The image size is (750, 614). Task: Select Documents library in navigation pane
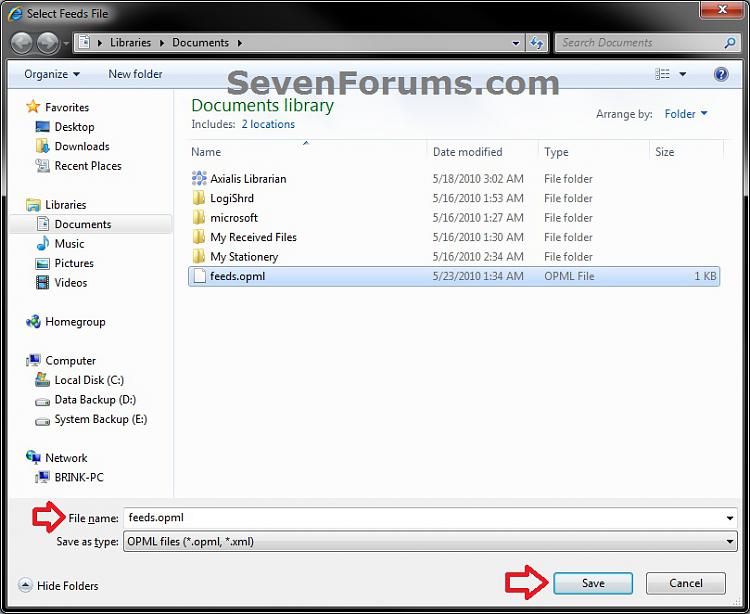pyautogui.click(x=90, y=224)
